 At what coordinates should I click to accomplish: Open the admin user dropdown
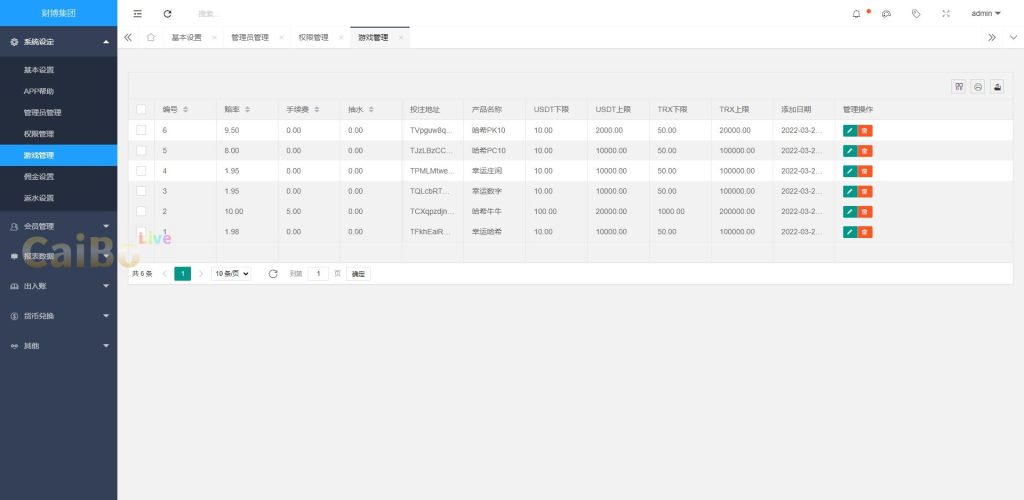pyautogui.click(x=986, y=13)
